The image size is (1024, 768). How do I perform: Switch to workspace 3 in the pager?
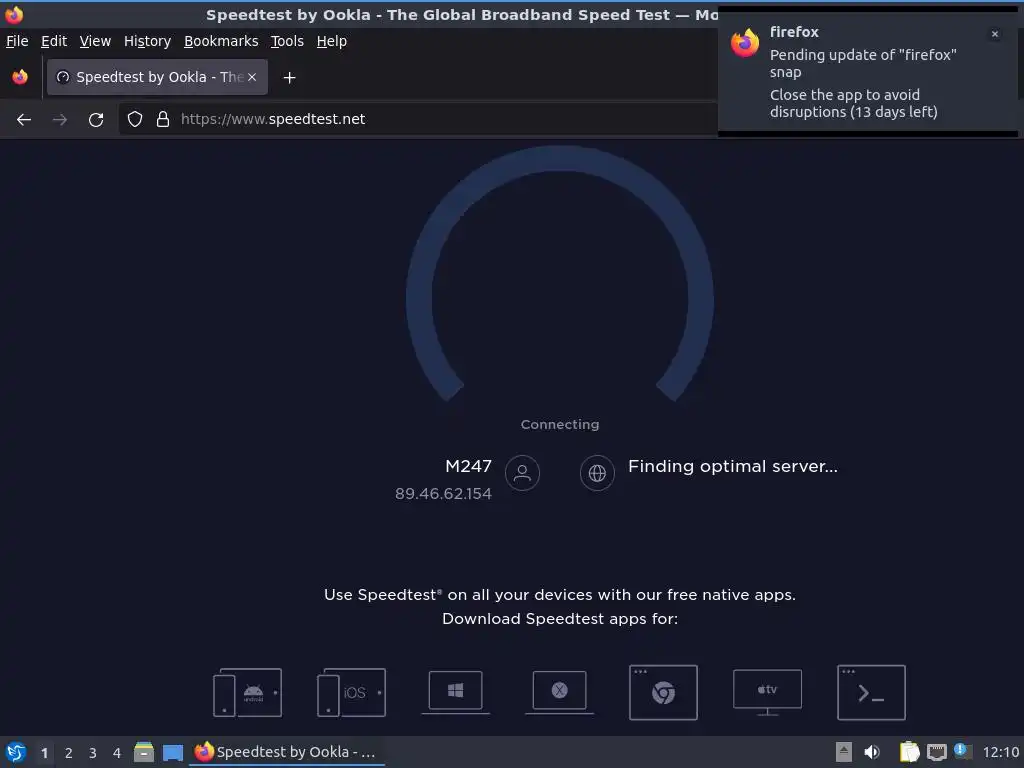93,753
